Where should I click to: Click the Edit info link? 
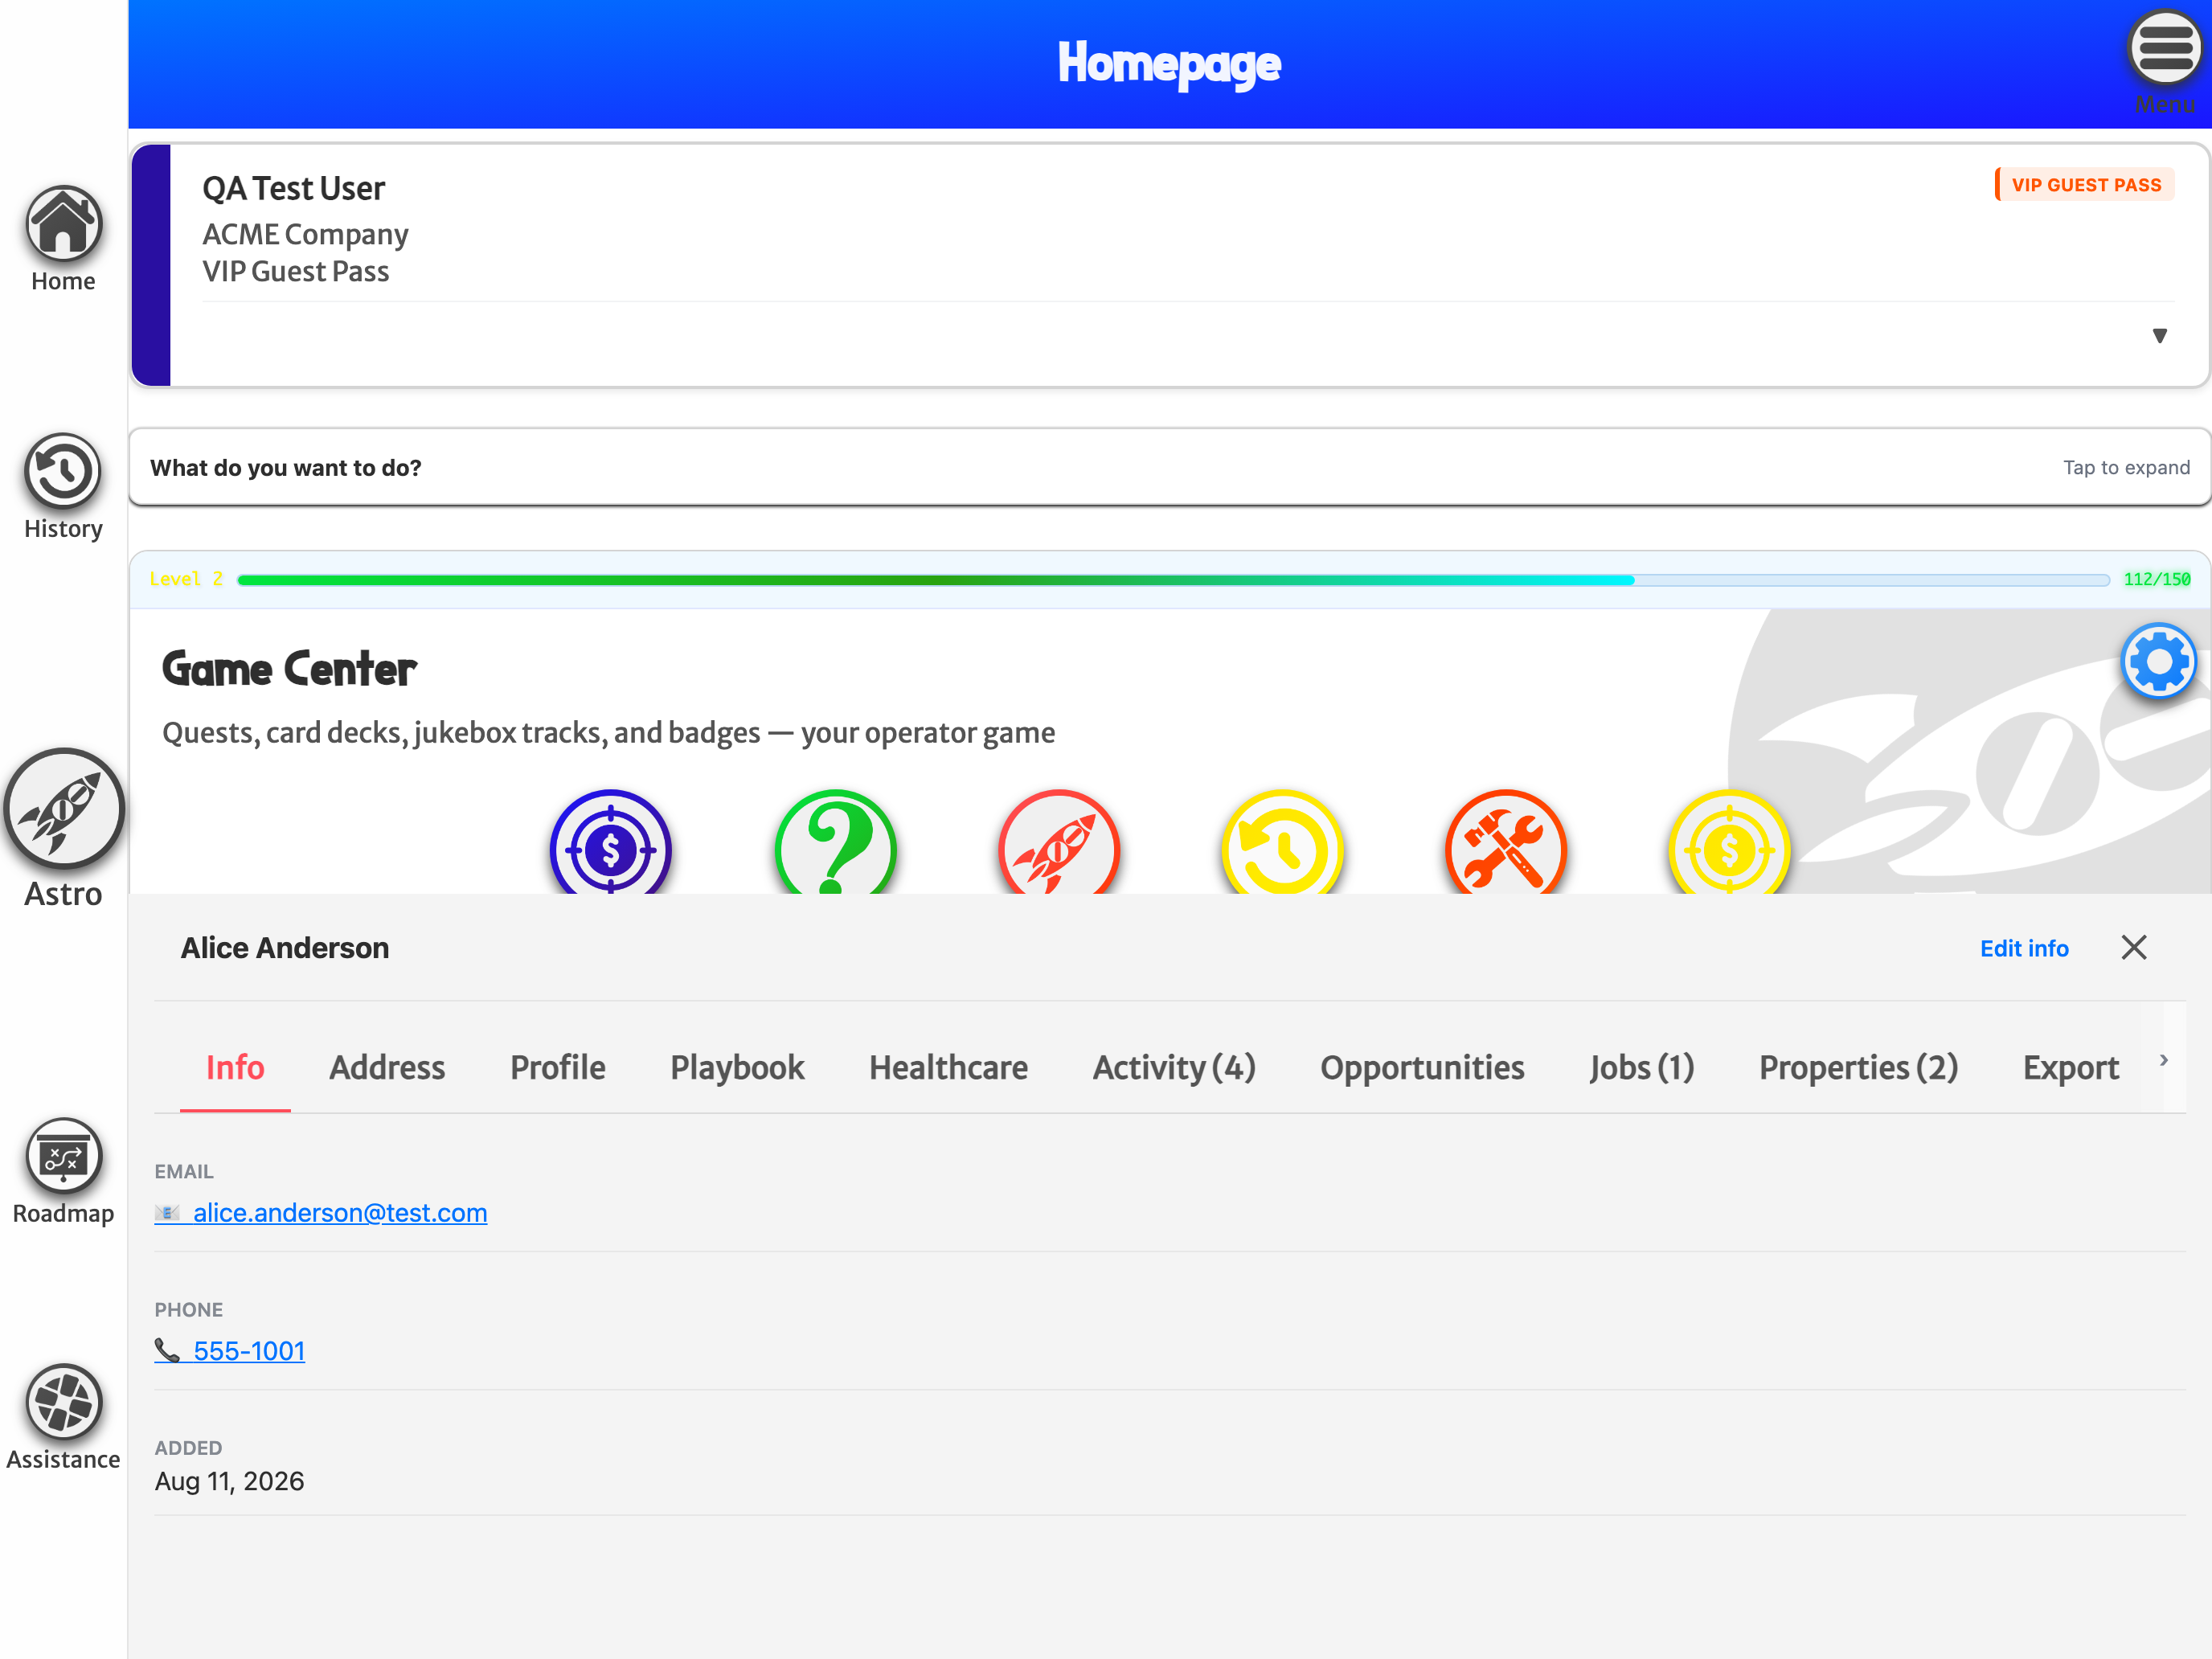coord(2024,948)
